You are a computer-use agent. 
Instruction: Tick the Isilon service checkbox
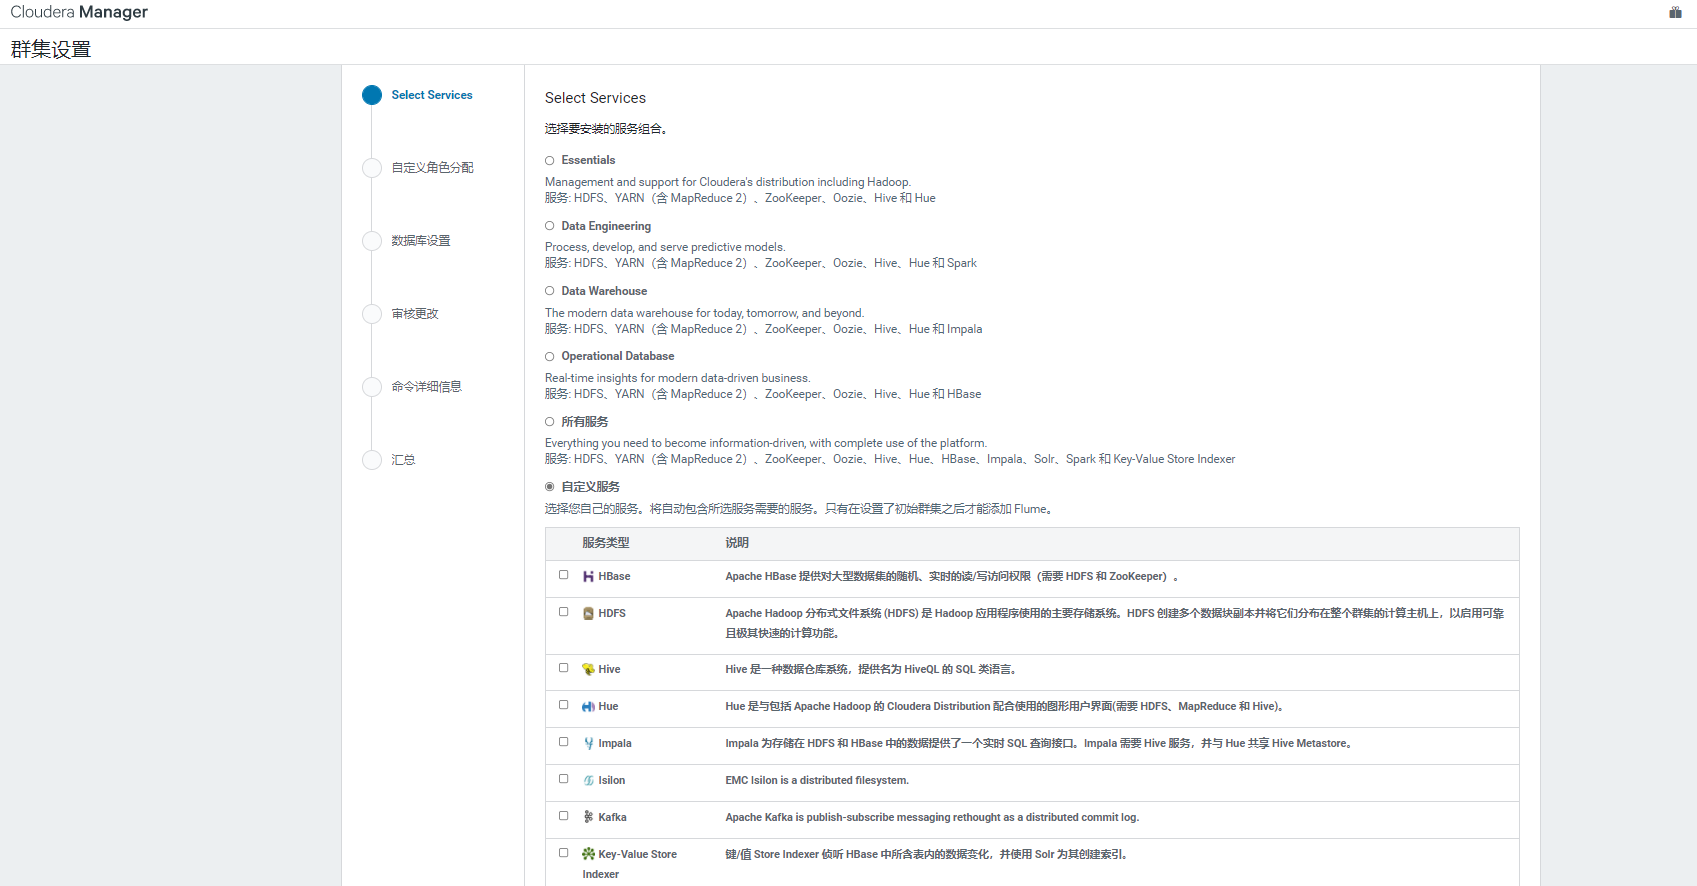[x=563, y=779]
